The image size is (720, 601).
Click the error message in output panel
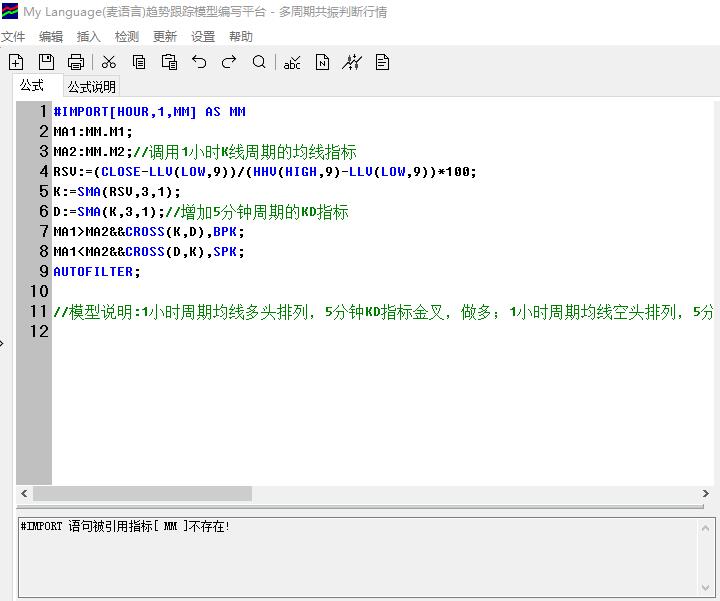click(x=125, y=526)
